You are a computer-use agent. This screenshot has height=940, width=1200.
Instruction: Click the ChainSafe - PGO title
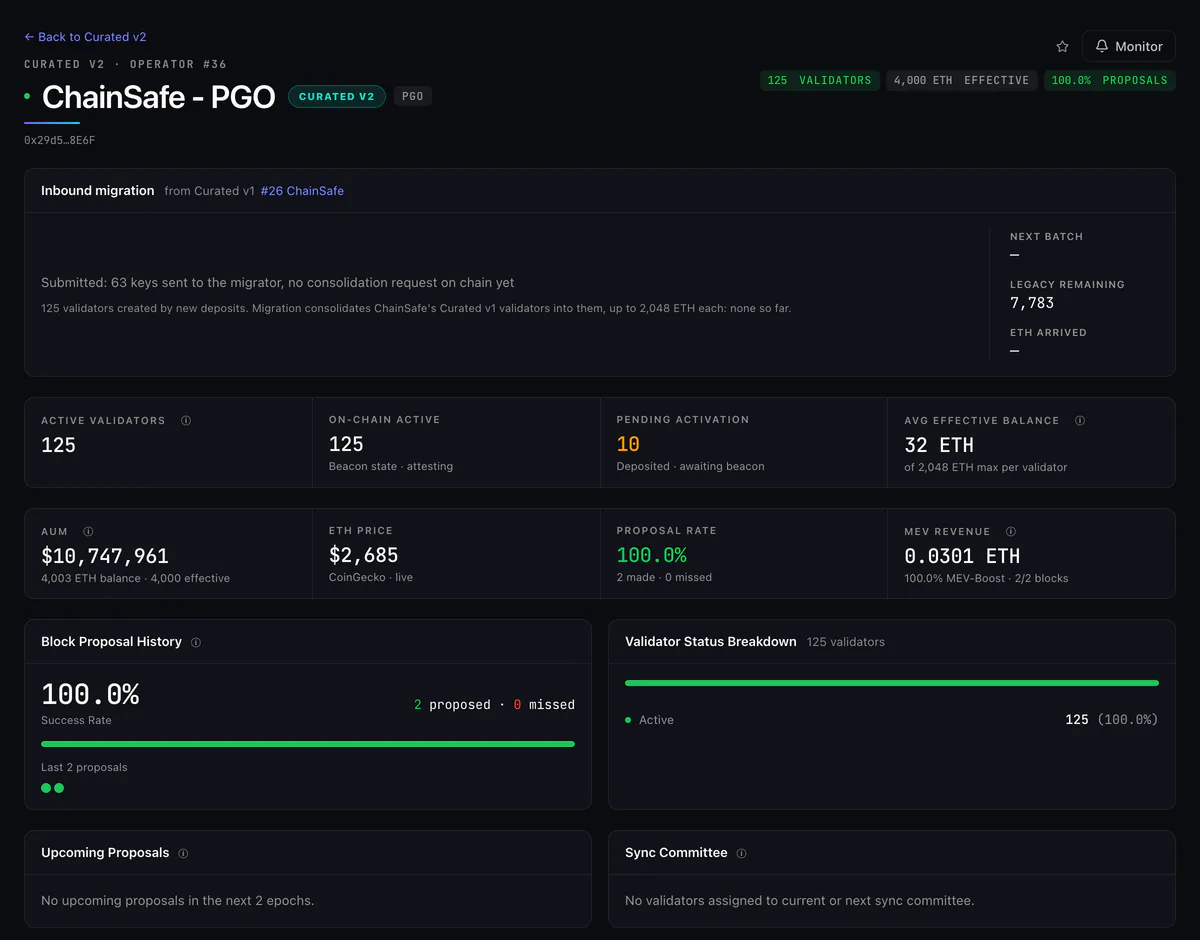coord(158,97)
